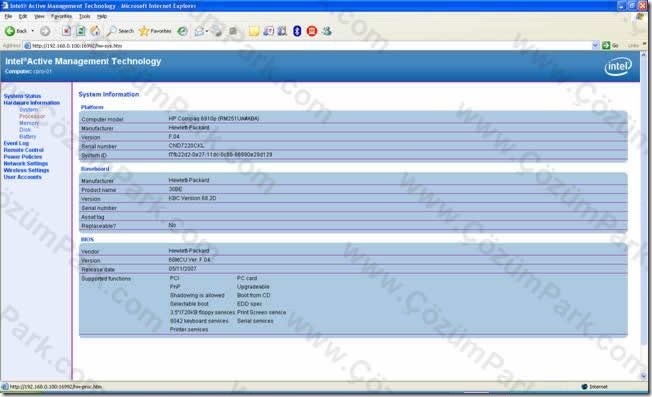Click the Platform section heading
The height and width of the screenshot is (397, 652).
click(x=92, y=107)
